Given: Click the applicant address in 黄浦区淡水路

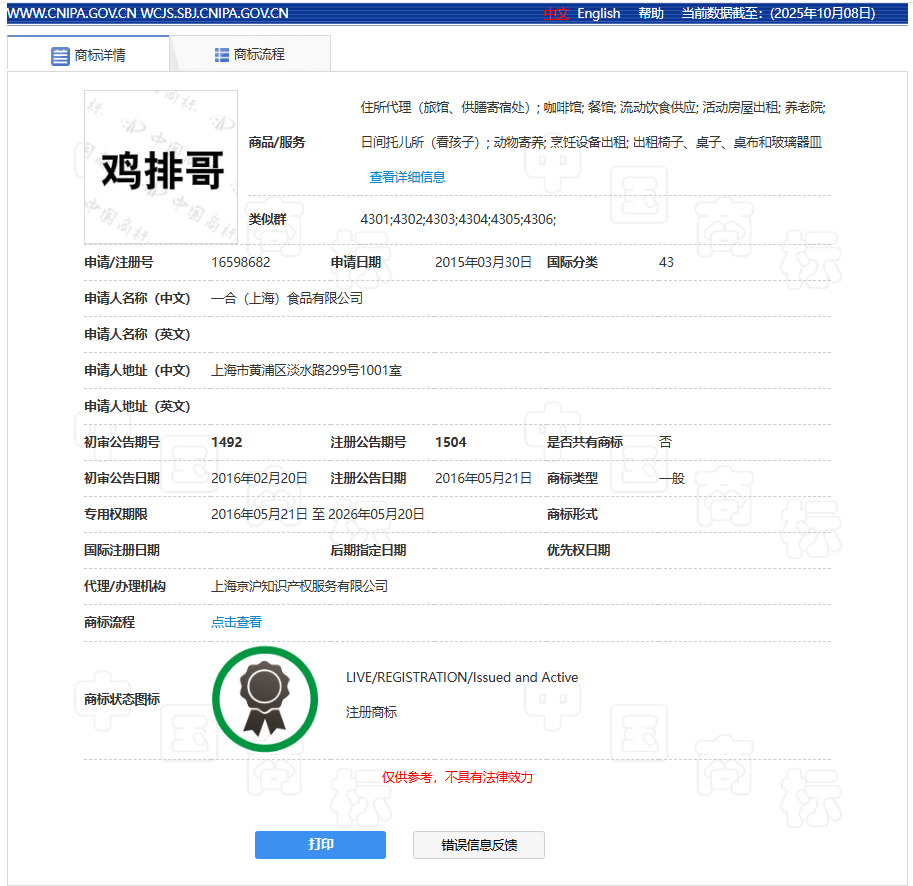Looking at the screenshot, I should tap(306, 370).
